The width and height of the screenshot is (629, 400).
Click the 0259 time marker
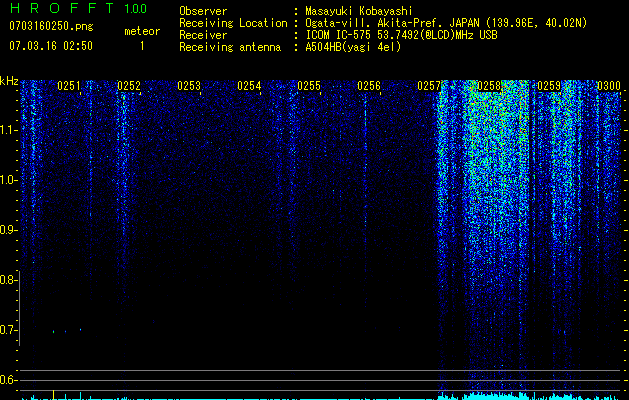(549, 86)
